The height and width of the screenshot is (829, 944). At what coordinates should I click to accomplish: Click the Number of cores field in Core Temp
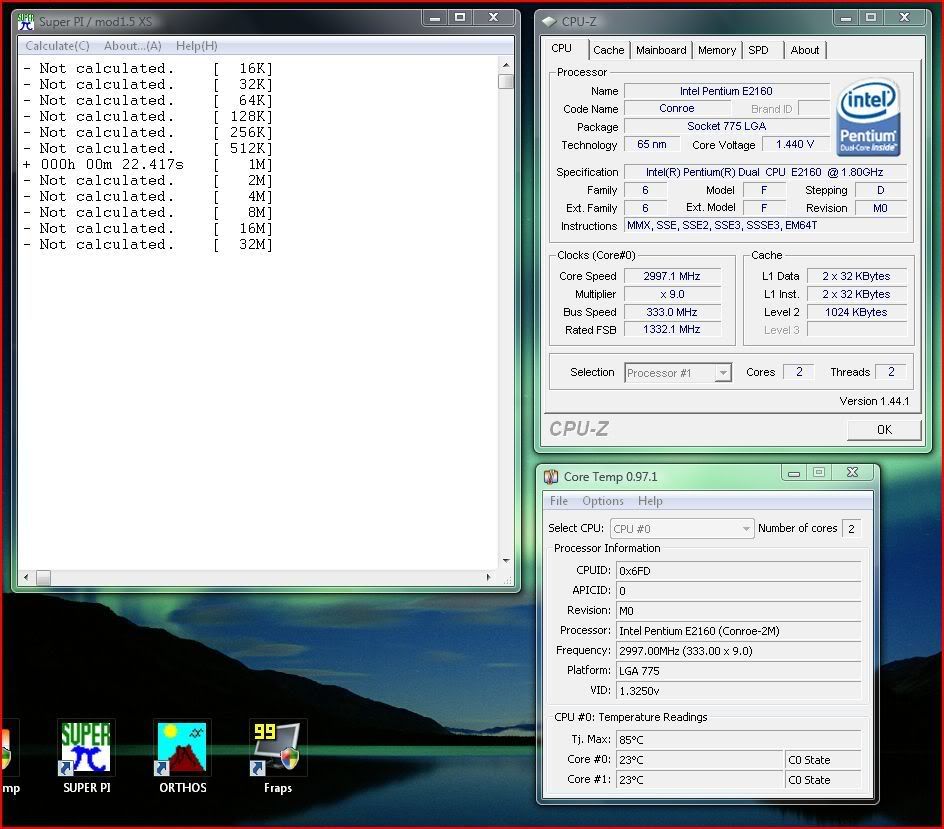tap(851, 529)
